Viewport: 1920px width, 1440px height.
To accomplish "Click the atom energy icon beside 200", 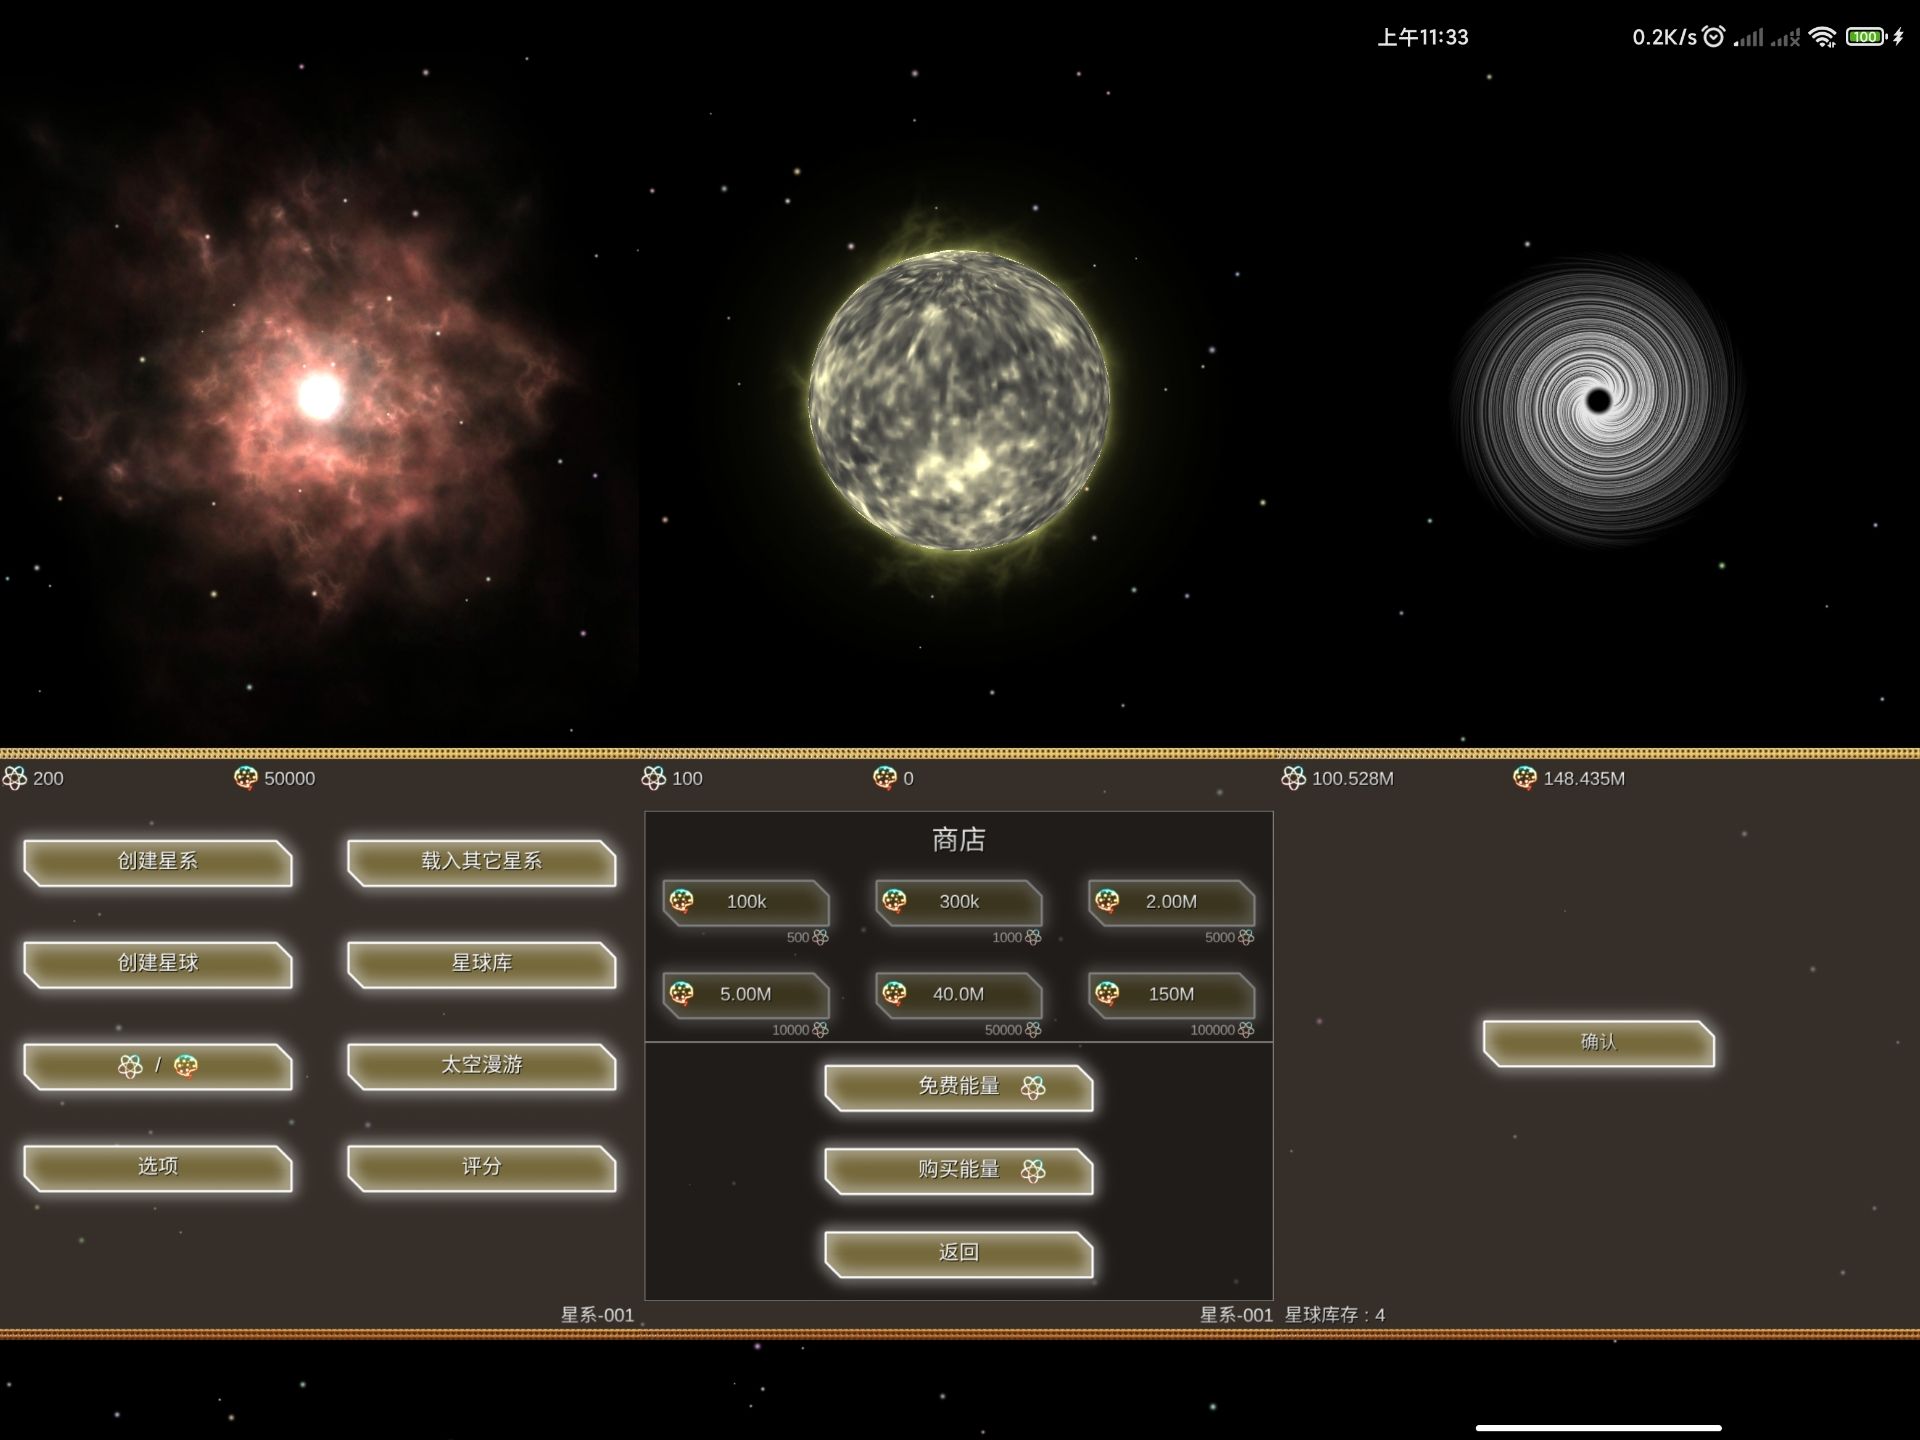I will click(14, 778).
